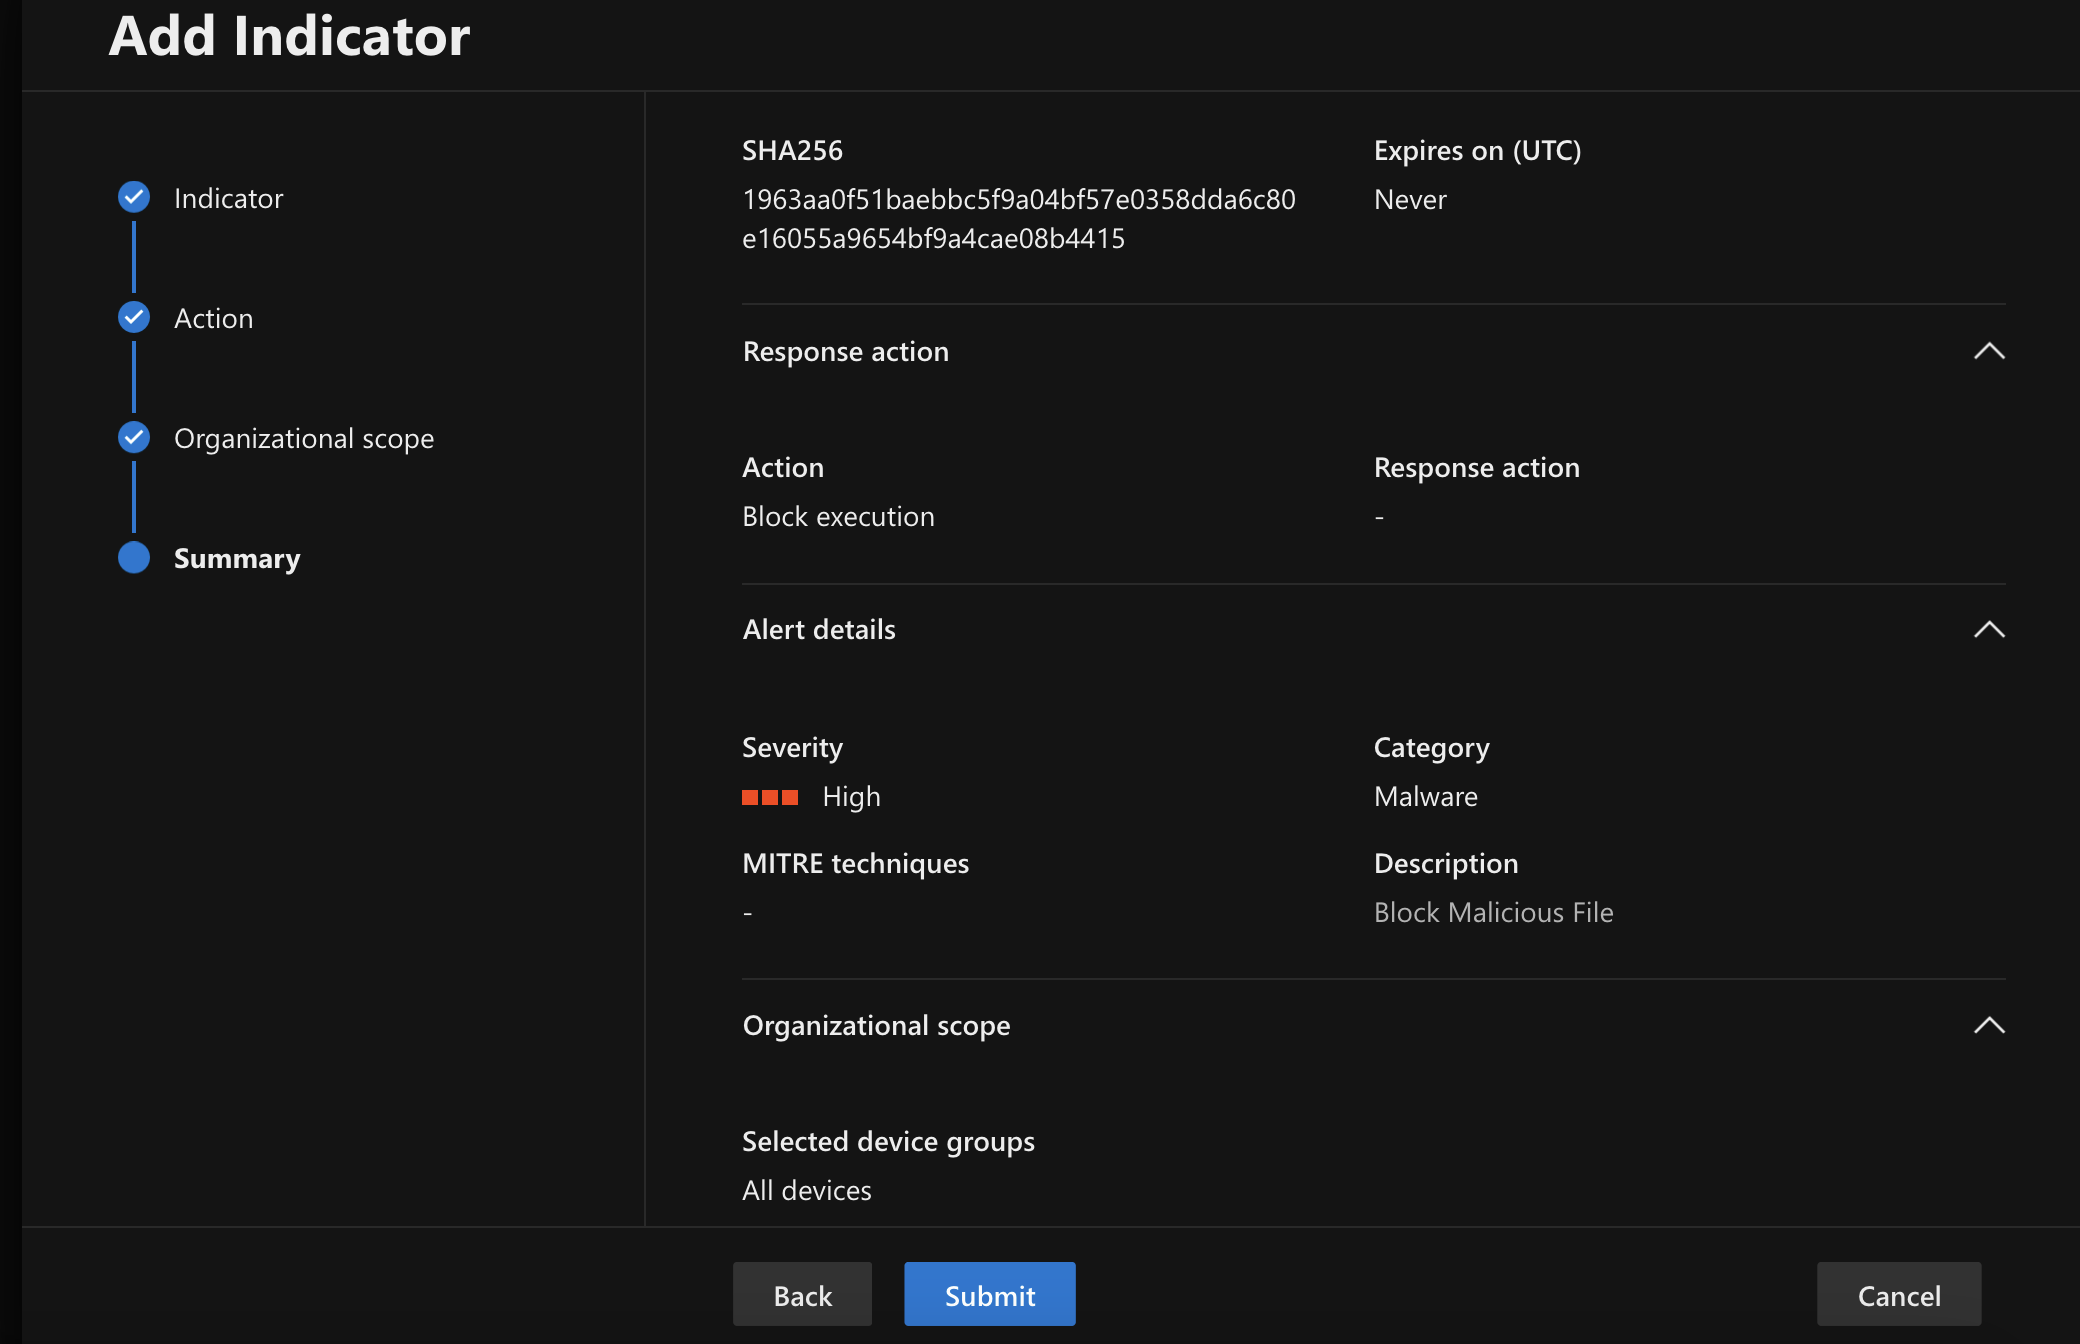2080x1344 pixels.
Task: Click the 'Severity' field label
Action: [x=792, y=747]
